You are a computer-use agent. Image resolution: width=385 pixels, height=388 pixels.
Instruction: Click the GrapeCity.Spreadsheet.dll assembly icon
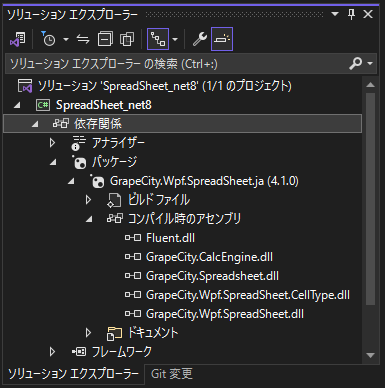pyautogui.click(x=133, y=276)
